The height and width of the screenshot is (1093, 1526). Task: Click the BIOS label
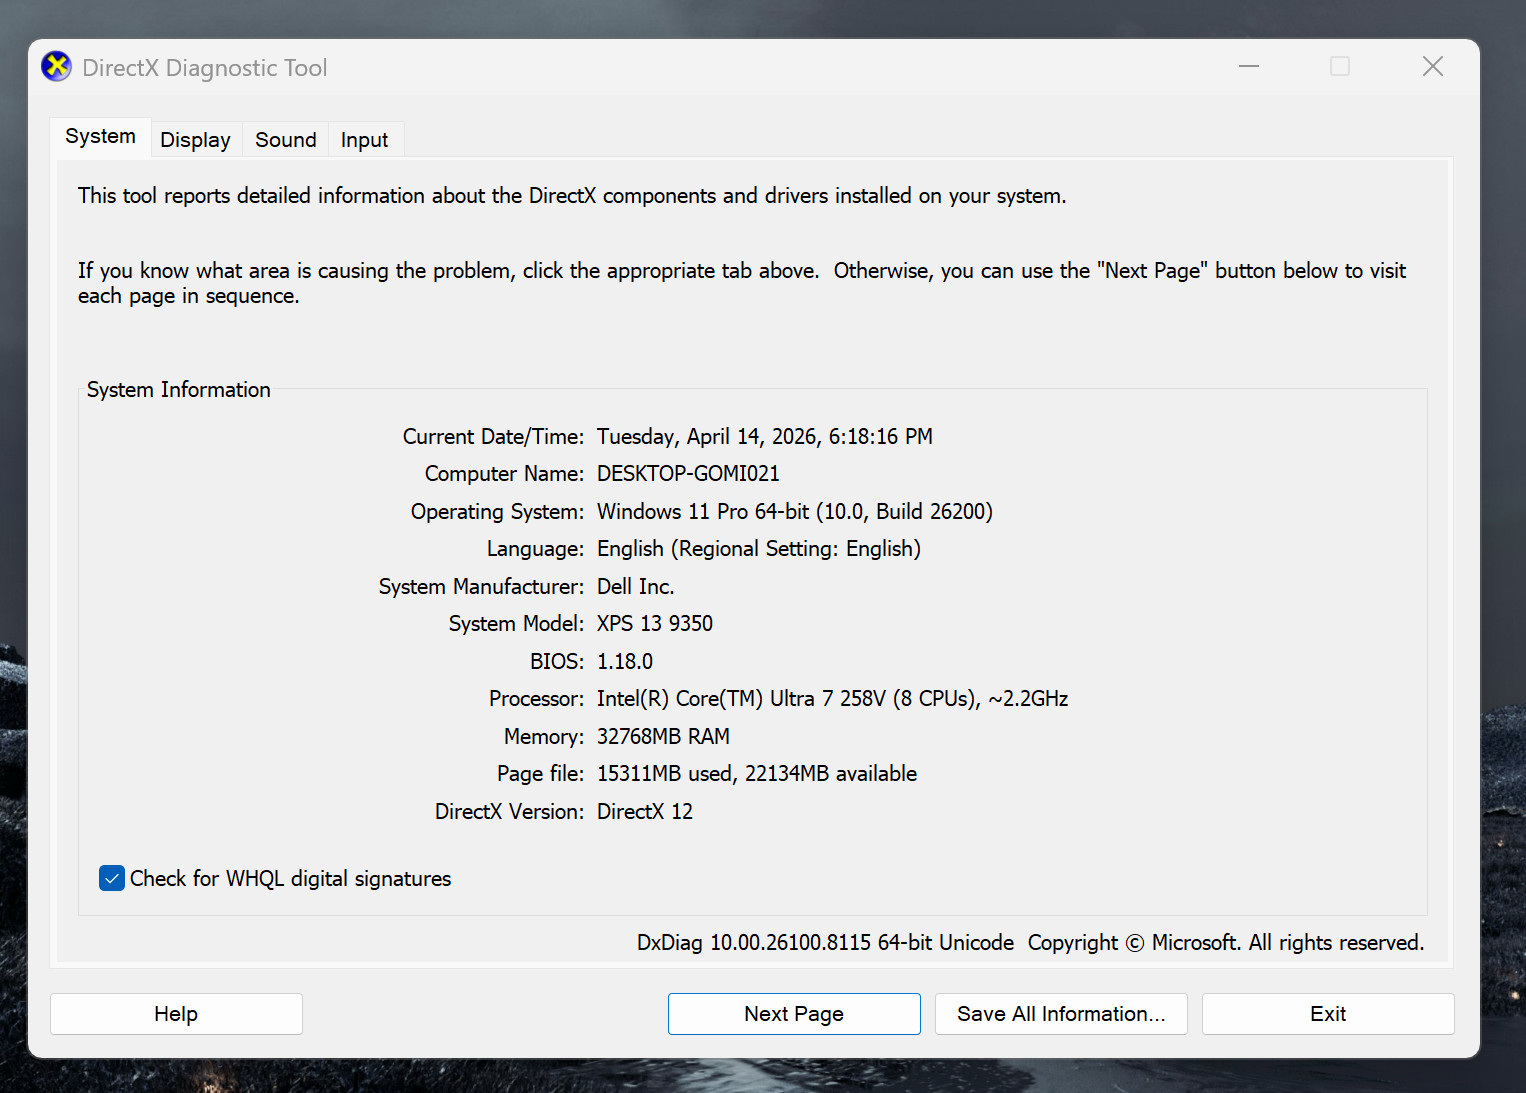(557, 661)
